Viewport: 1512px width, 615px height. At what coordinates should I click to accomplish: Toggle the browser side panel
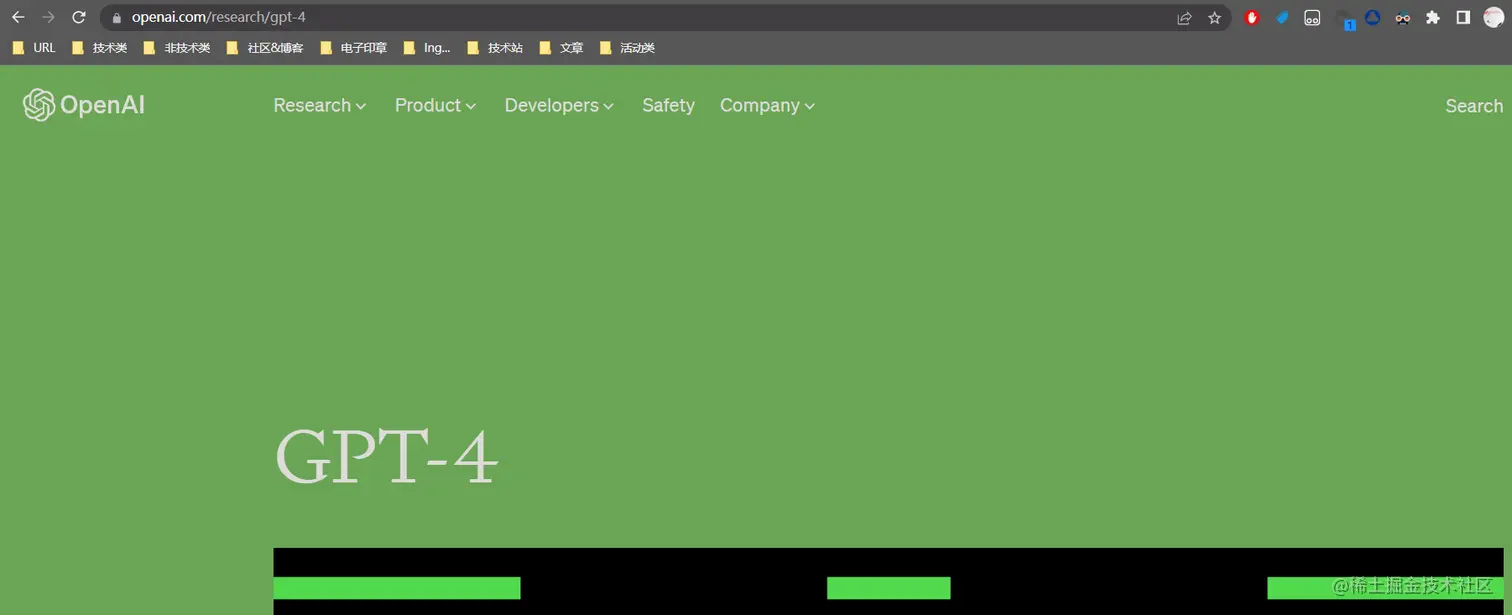pos(1463,18)
